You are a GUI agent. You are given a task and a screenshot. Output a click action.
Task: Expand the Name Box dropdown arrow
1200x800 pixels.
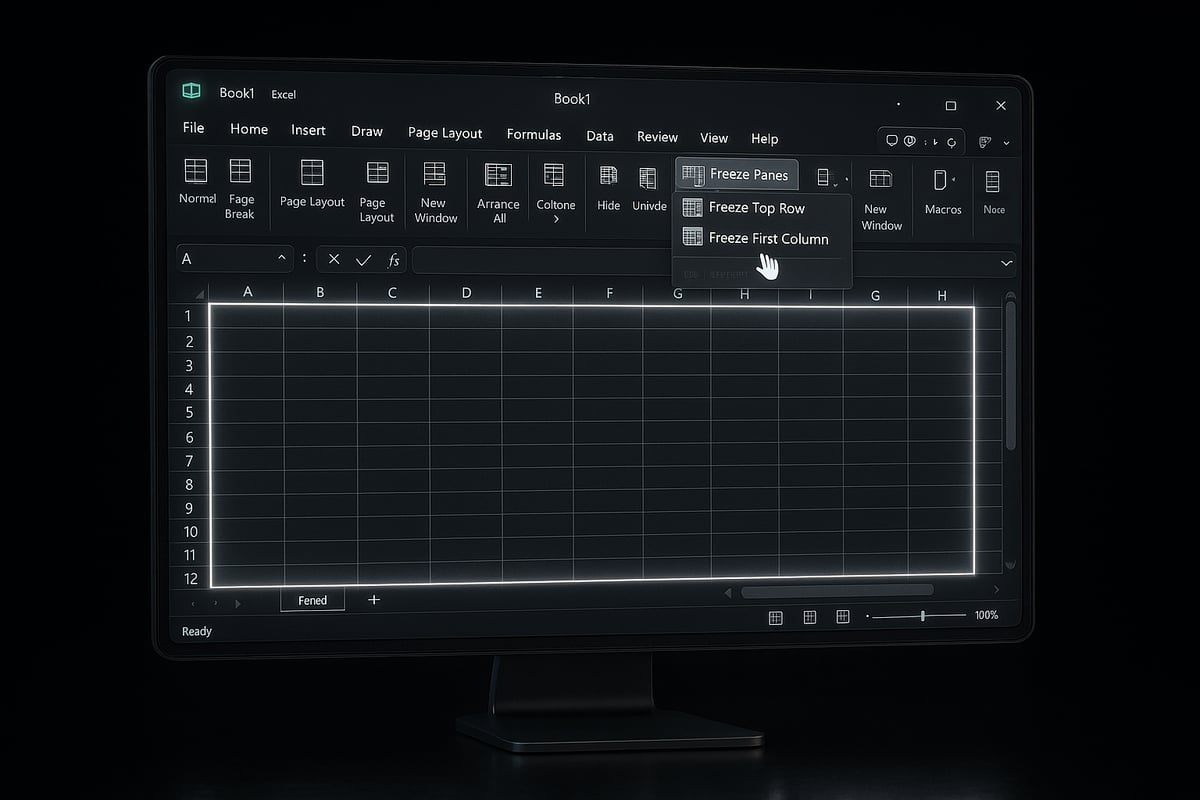[x=281, y=259]
